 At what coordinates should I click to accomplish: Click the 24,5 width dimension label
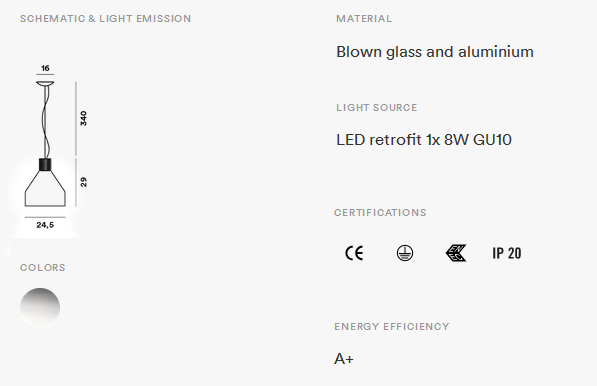point(45,225)
